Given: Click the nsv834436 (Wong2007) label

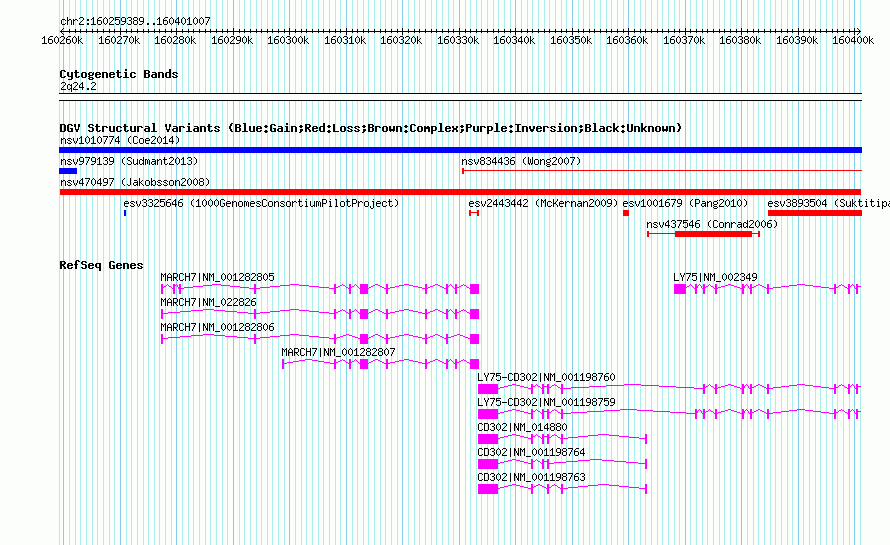Looking at the screenshot, I should (x=521, y=161).
